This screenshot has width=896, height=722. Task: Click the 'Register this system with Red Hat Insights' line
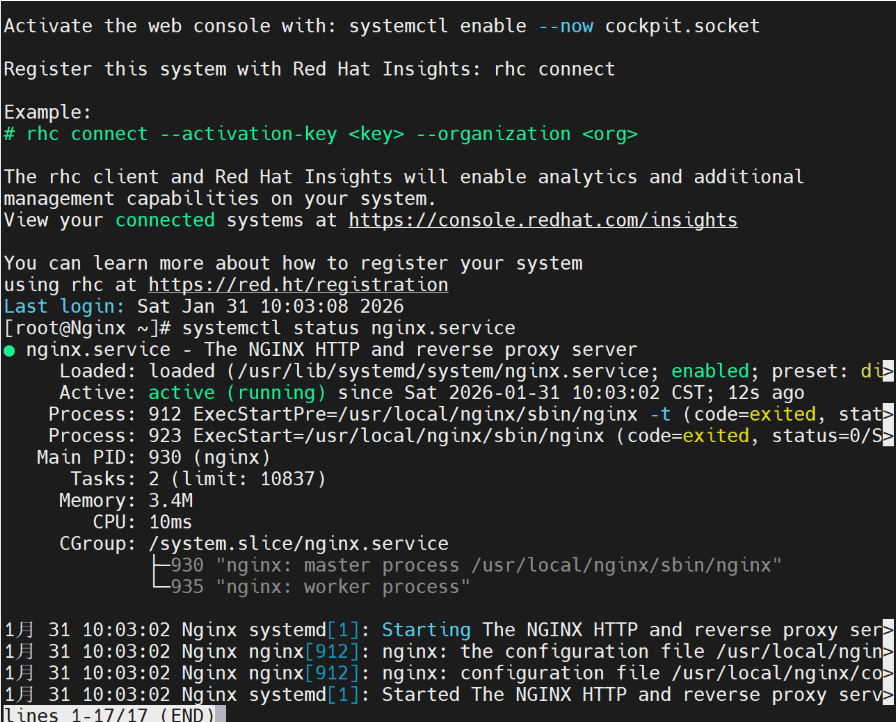[x=309, y=70]
